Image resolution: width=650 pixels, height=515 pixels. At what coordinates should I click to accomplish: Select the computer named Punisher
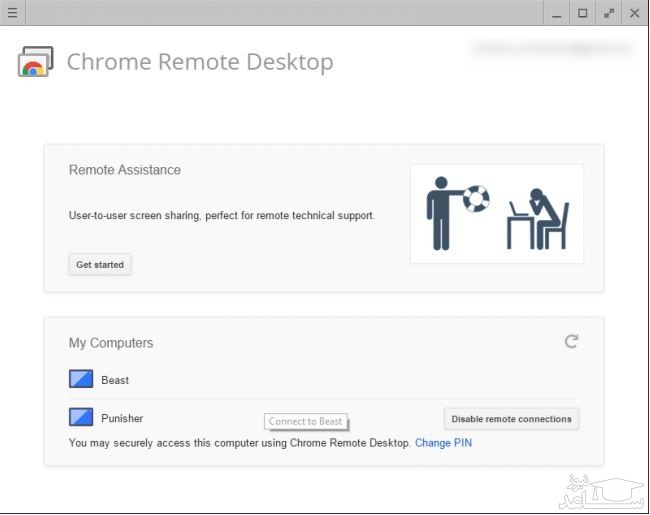122,418
